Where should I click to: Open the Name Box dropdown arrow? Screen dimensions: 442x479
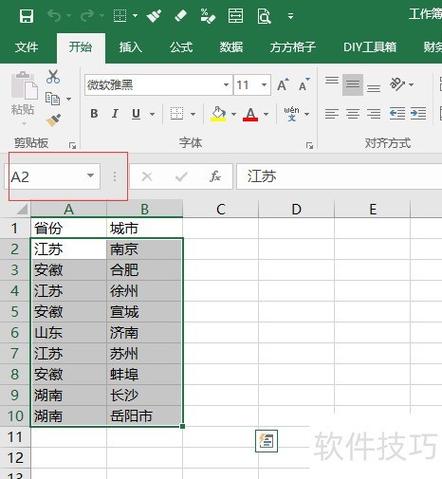(x=90, y=176)
